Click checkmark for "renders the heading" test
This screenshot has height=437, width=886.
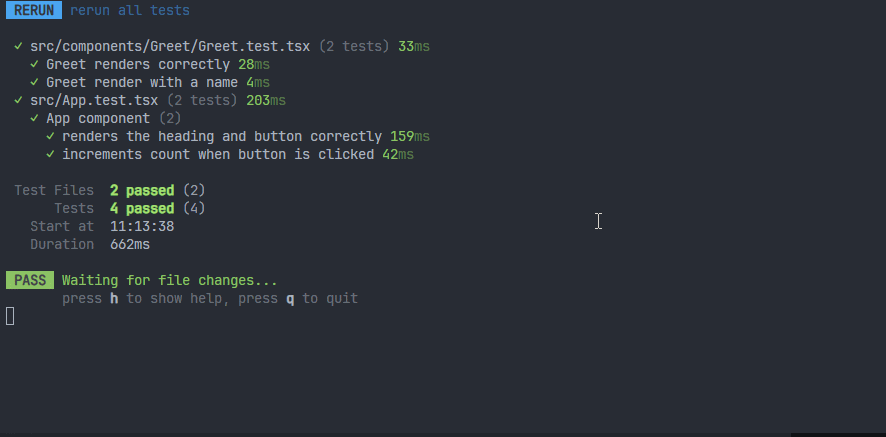click(50, 137)
